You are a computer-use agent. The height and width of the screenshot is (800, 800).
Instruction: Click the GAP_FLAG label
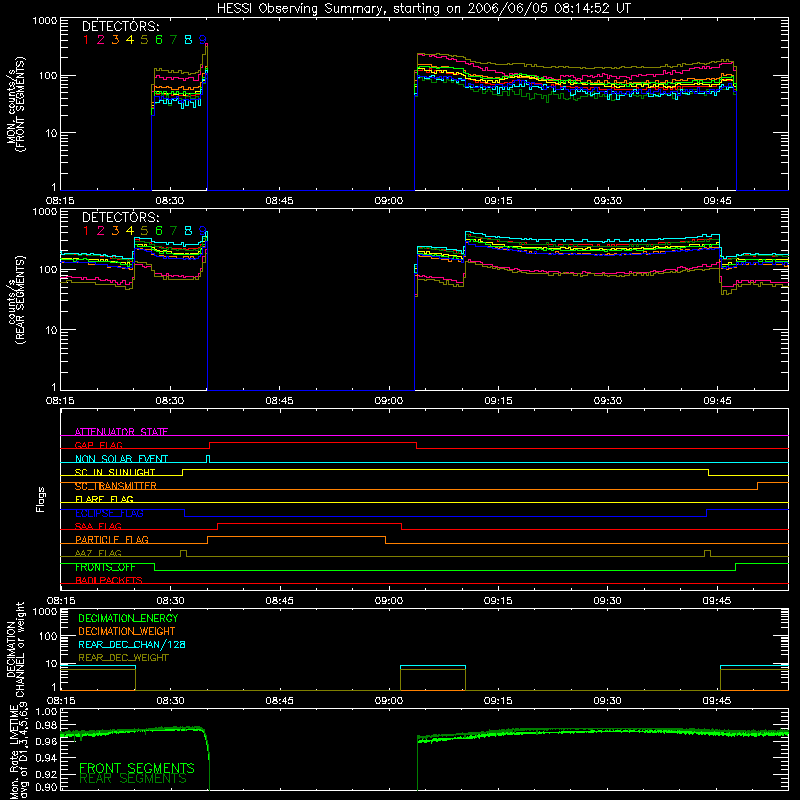pyautogui.click(x=98, y=445)
